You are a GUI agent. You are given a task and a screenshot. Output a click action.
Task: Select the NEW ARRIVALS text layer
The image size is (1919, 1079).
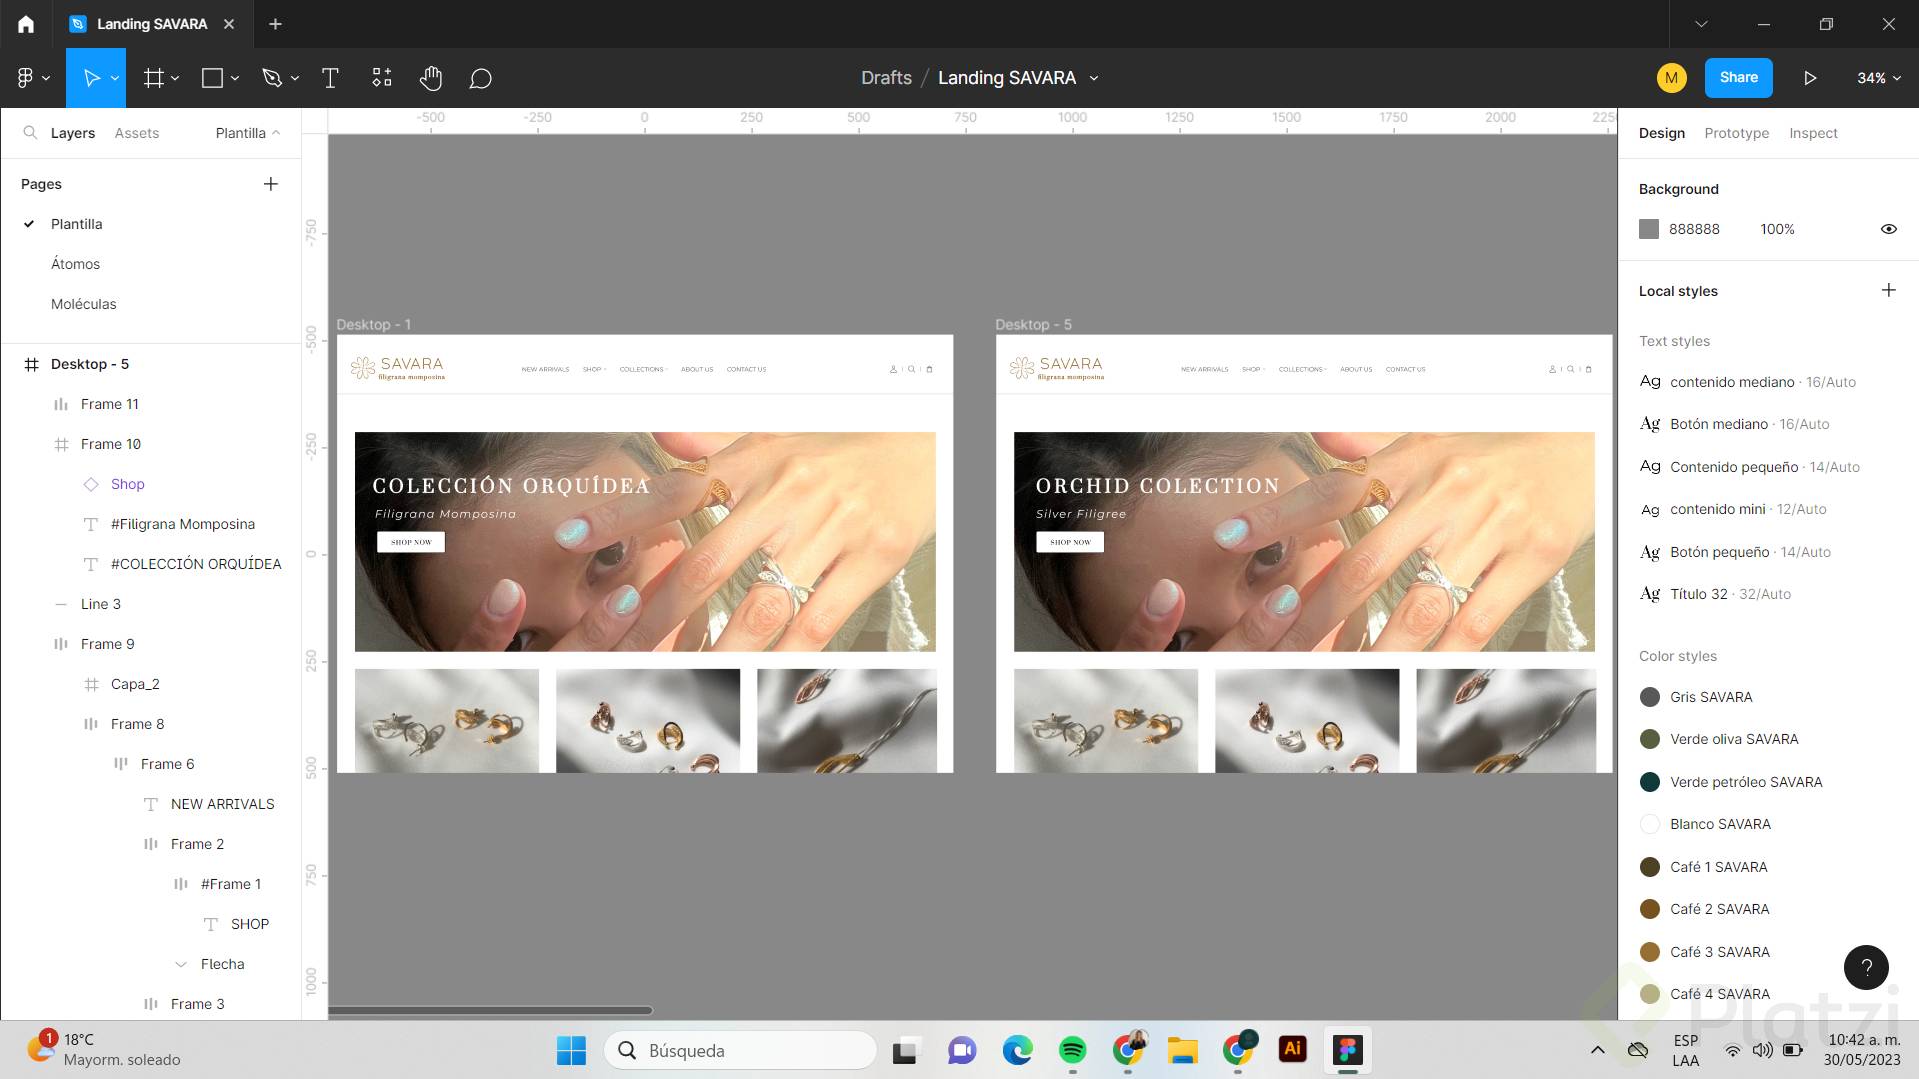222,804
